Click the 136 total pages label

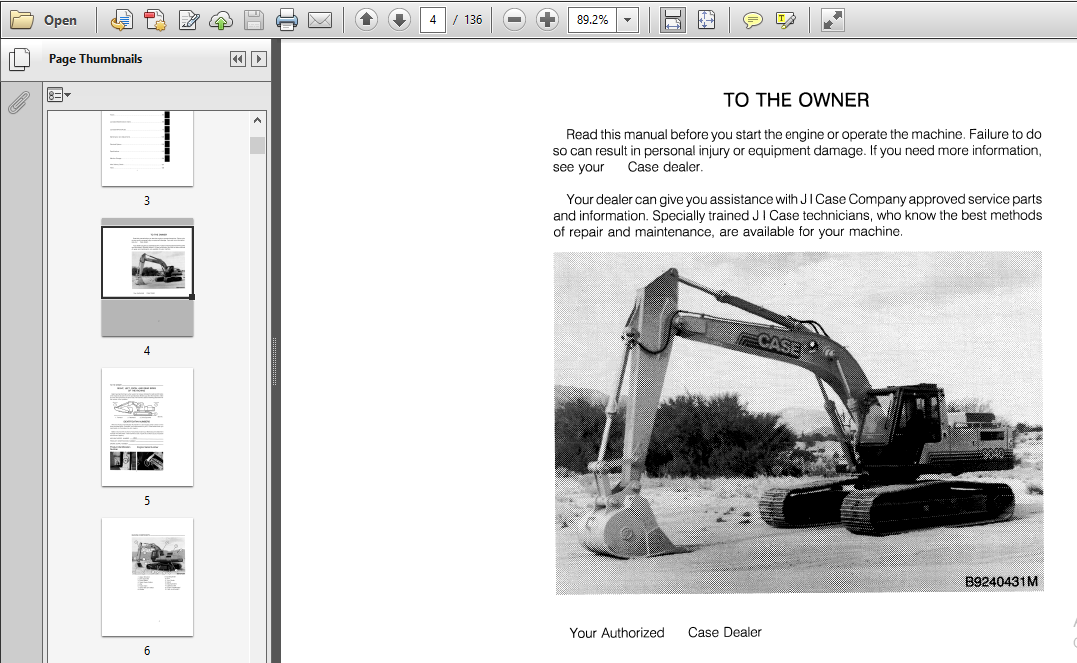(x=473, y=20)
